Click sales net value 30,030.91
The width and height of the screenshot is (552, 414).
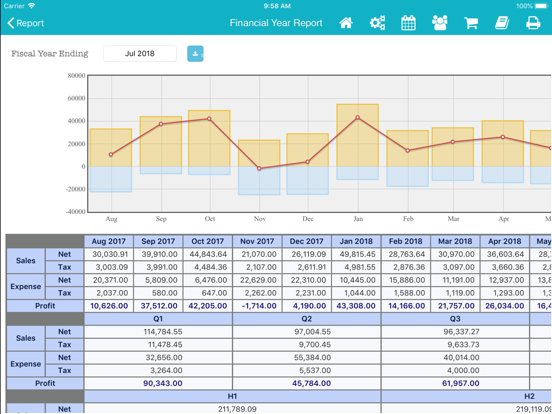[110, 254]
